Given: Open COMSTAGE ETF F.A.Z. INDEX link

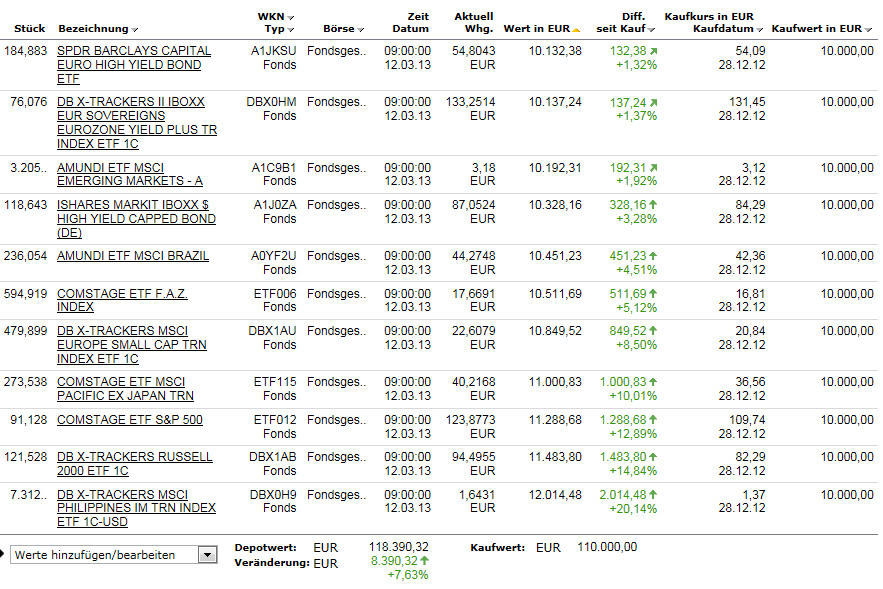Looking at the screenshot, I should pyautogui.click(x=122, y=300).
